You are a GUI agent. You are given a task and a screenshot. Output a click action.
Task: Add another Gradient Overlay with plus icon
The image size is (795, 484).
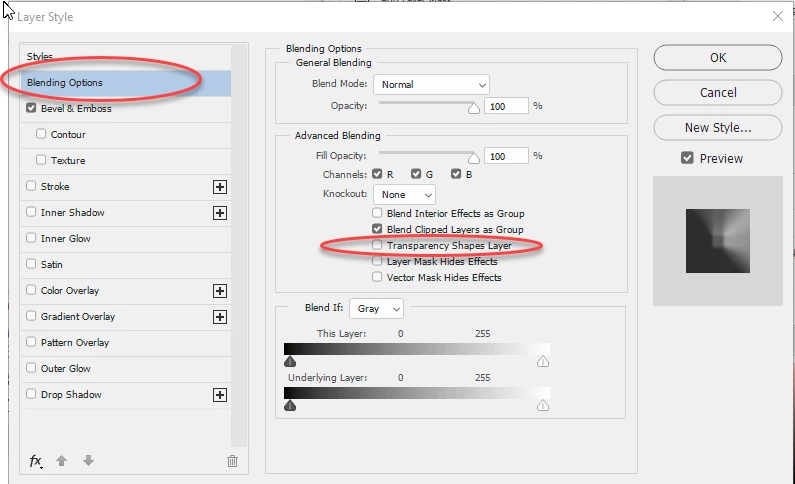tap(220, 317)
